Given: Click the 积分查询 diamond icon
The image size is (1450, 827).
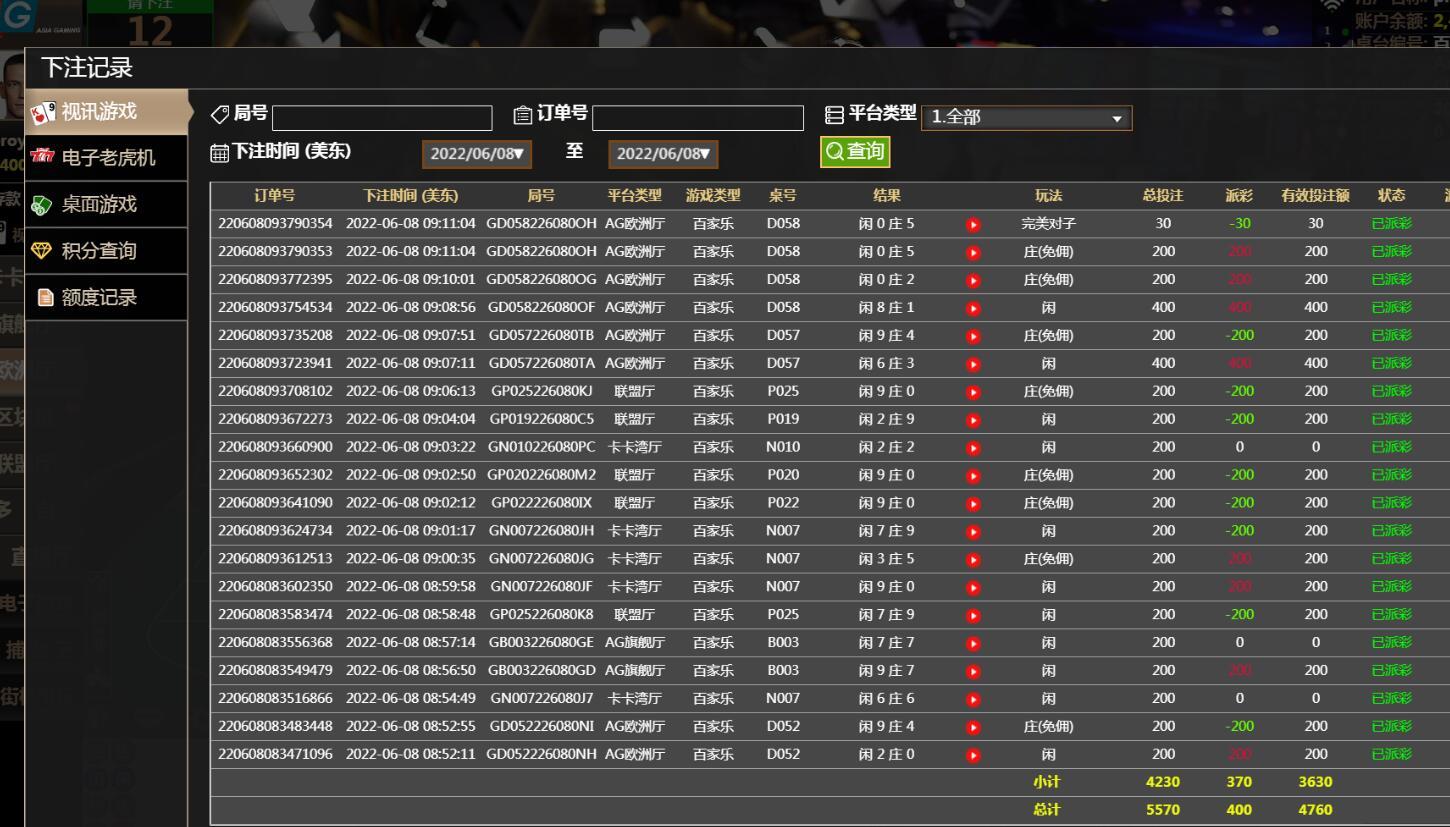Looking at the screenshot, I should click(x=43, y=251).
